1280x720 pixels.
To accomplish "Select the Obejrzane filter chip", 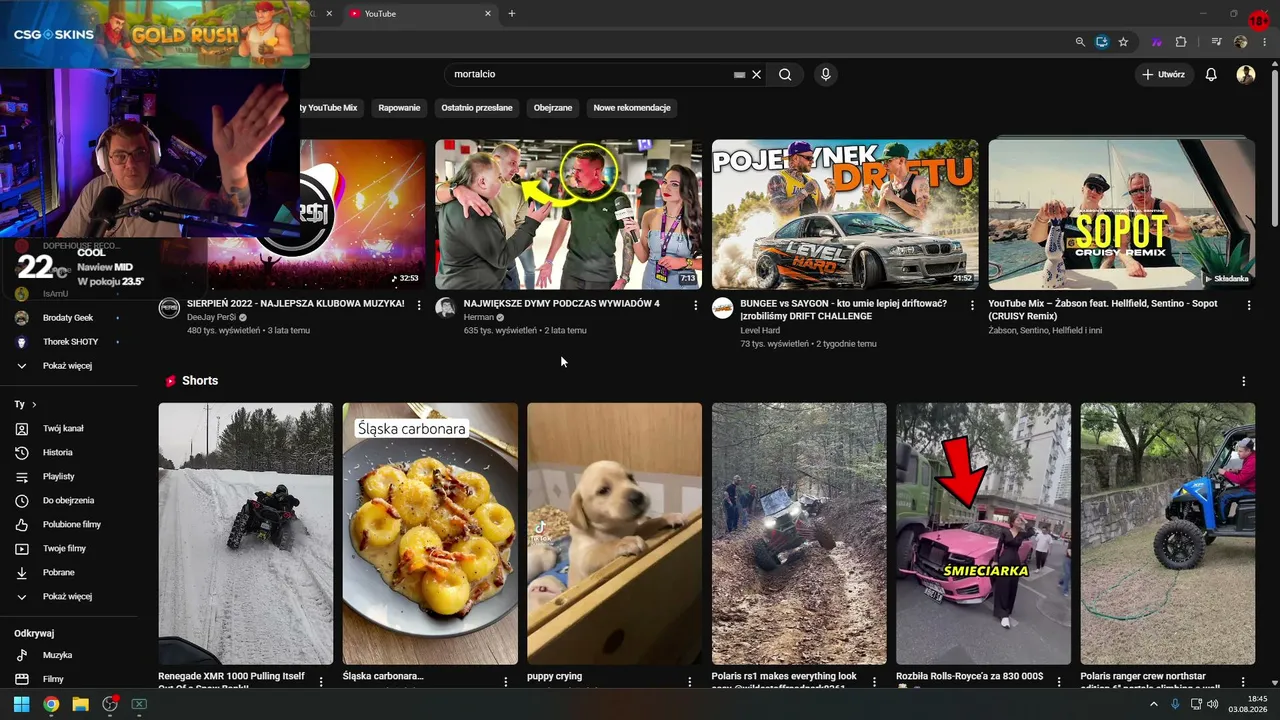I will tap(553, 107).
